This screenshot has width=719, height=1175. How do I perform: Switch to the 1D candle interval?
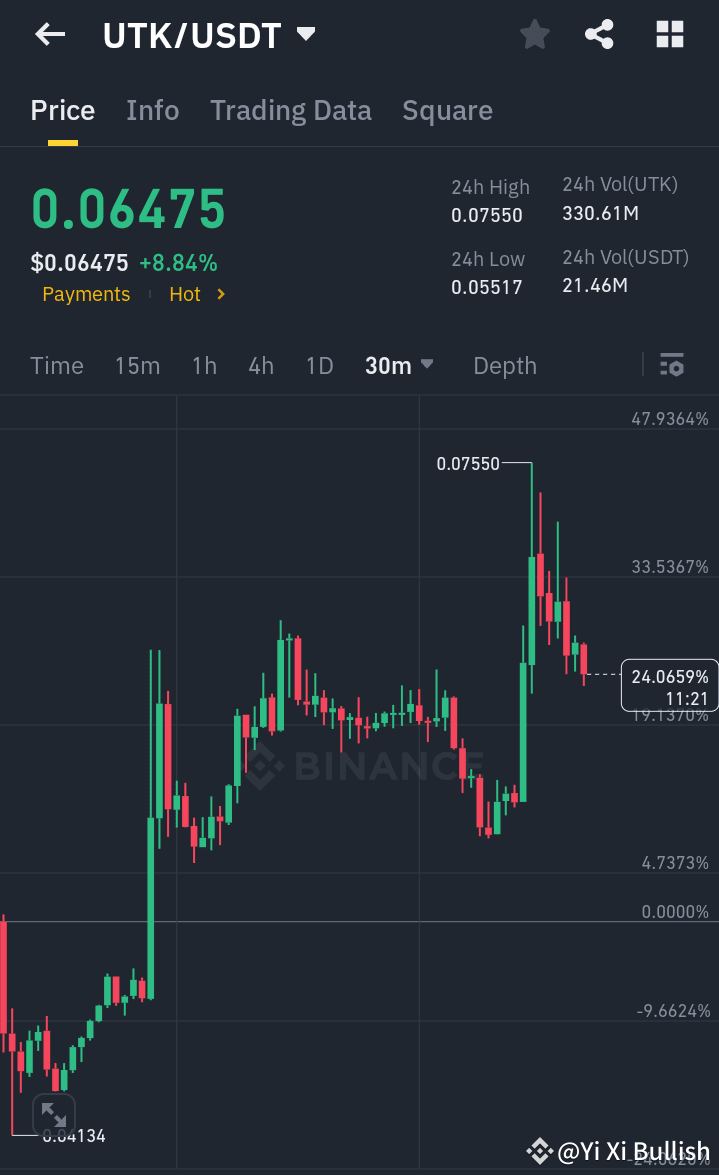pyautogui.click(x=319, y=365)
